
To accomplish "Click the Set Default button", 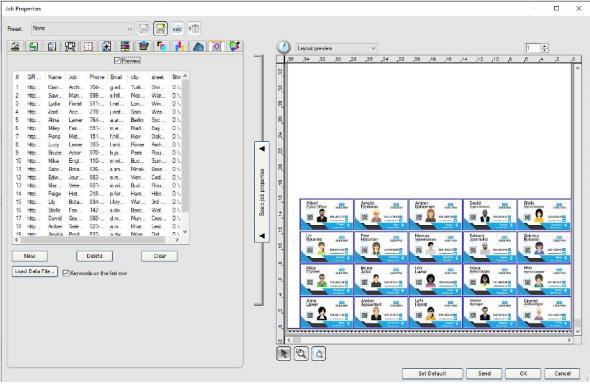I will 432,373.
